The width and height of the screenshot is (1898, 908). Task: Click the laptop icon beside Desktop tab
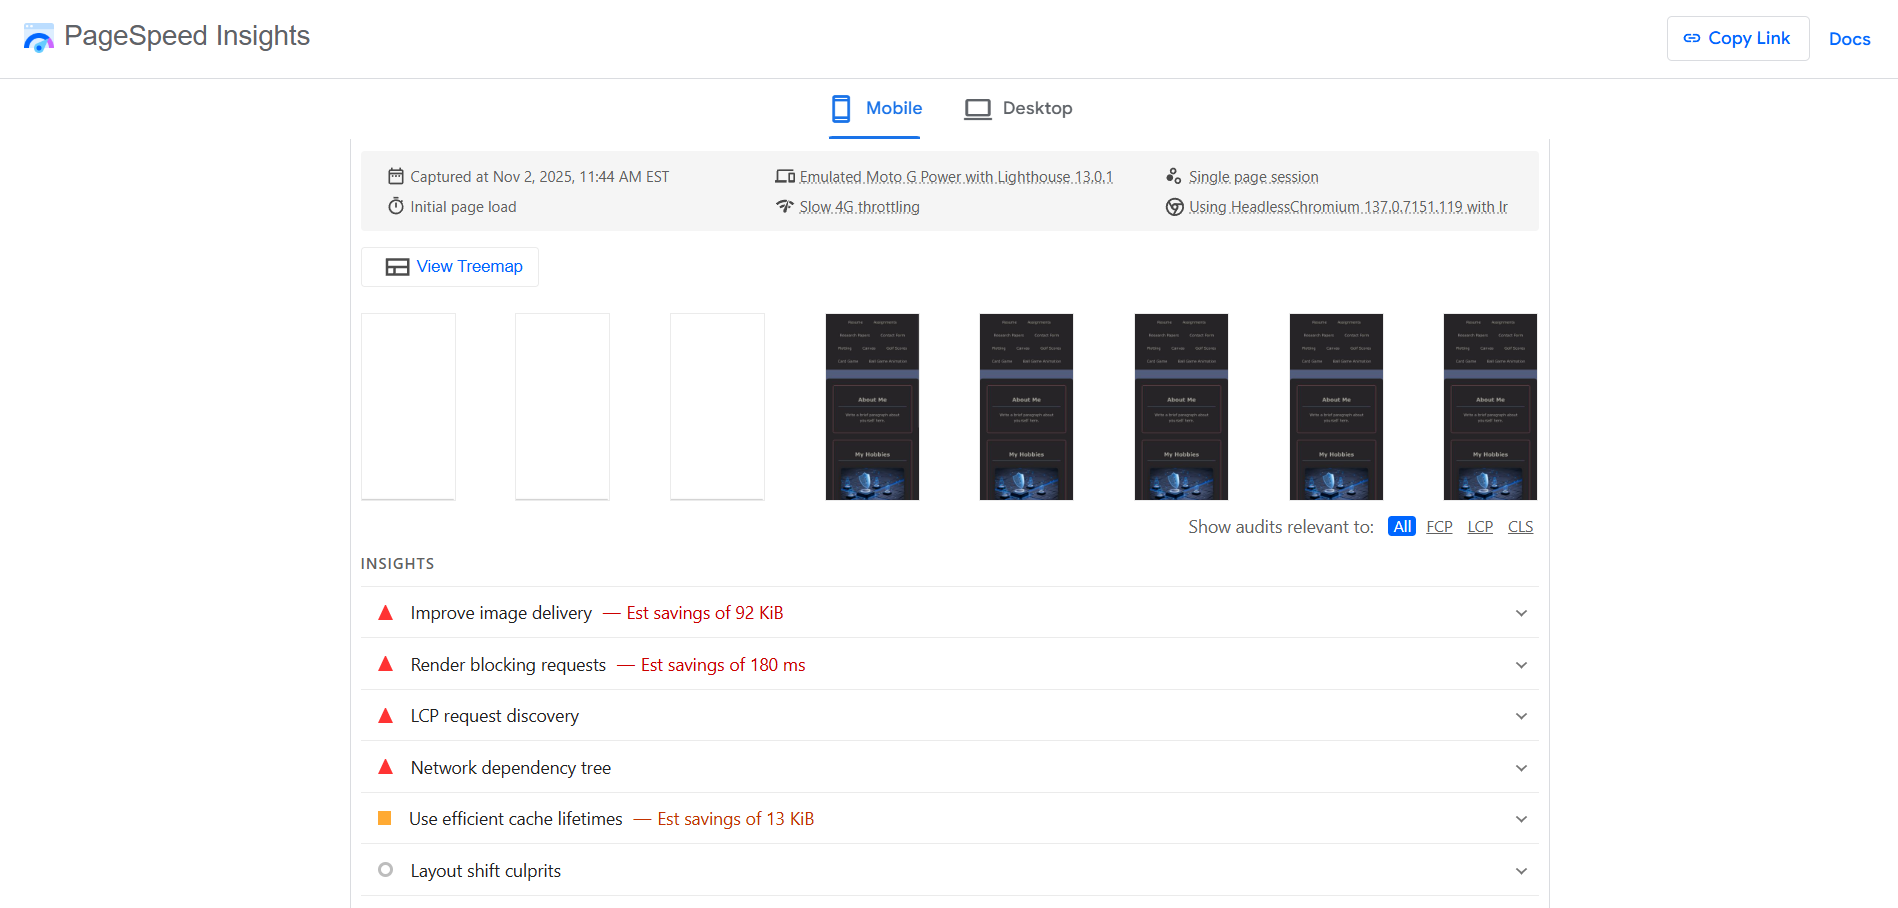pyautogui.click(x=977, y=108)
